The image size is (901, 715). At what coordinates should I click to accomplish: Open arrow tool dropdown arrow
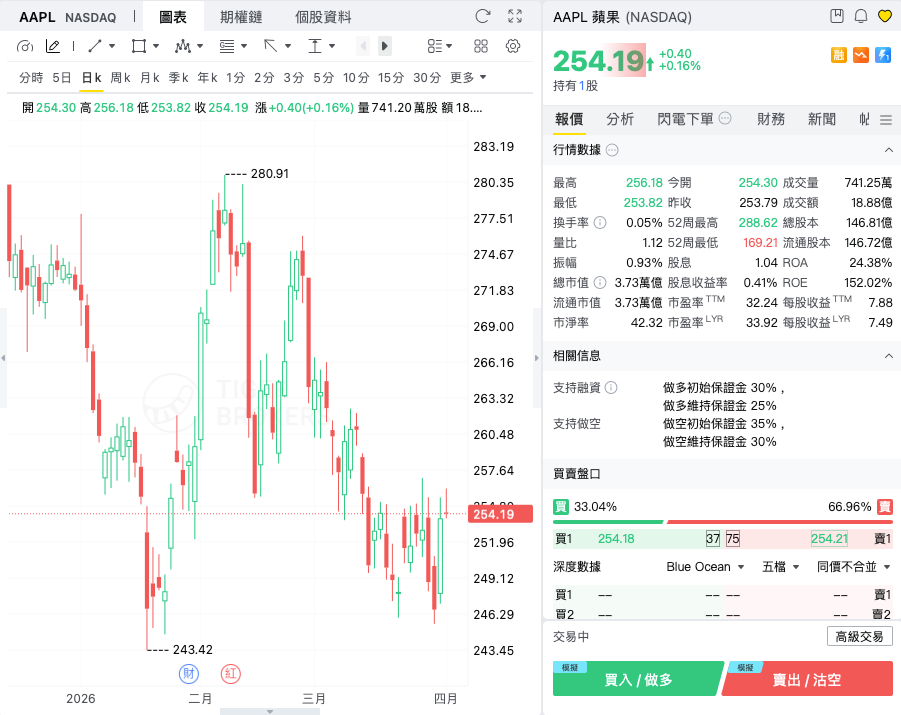(288, 46)
